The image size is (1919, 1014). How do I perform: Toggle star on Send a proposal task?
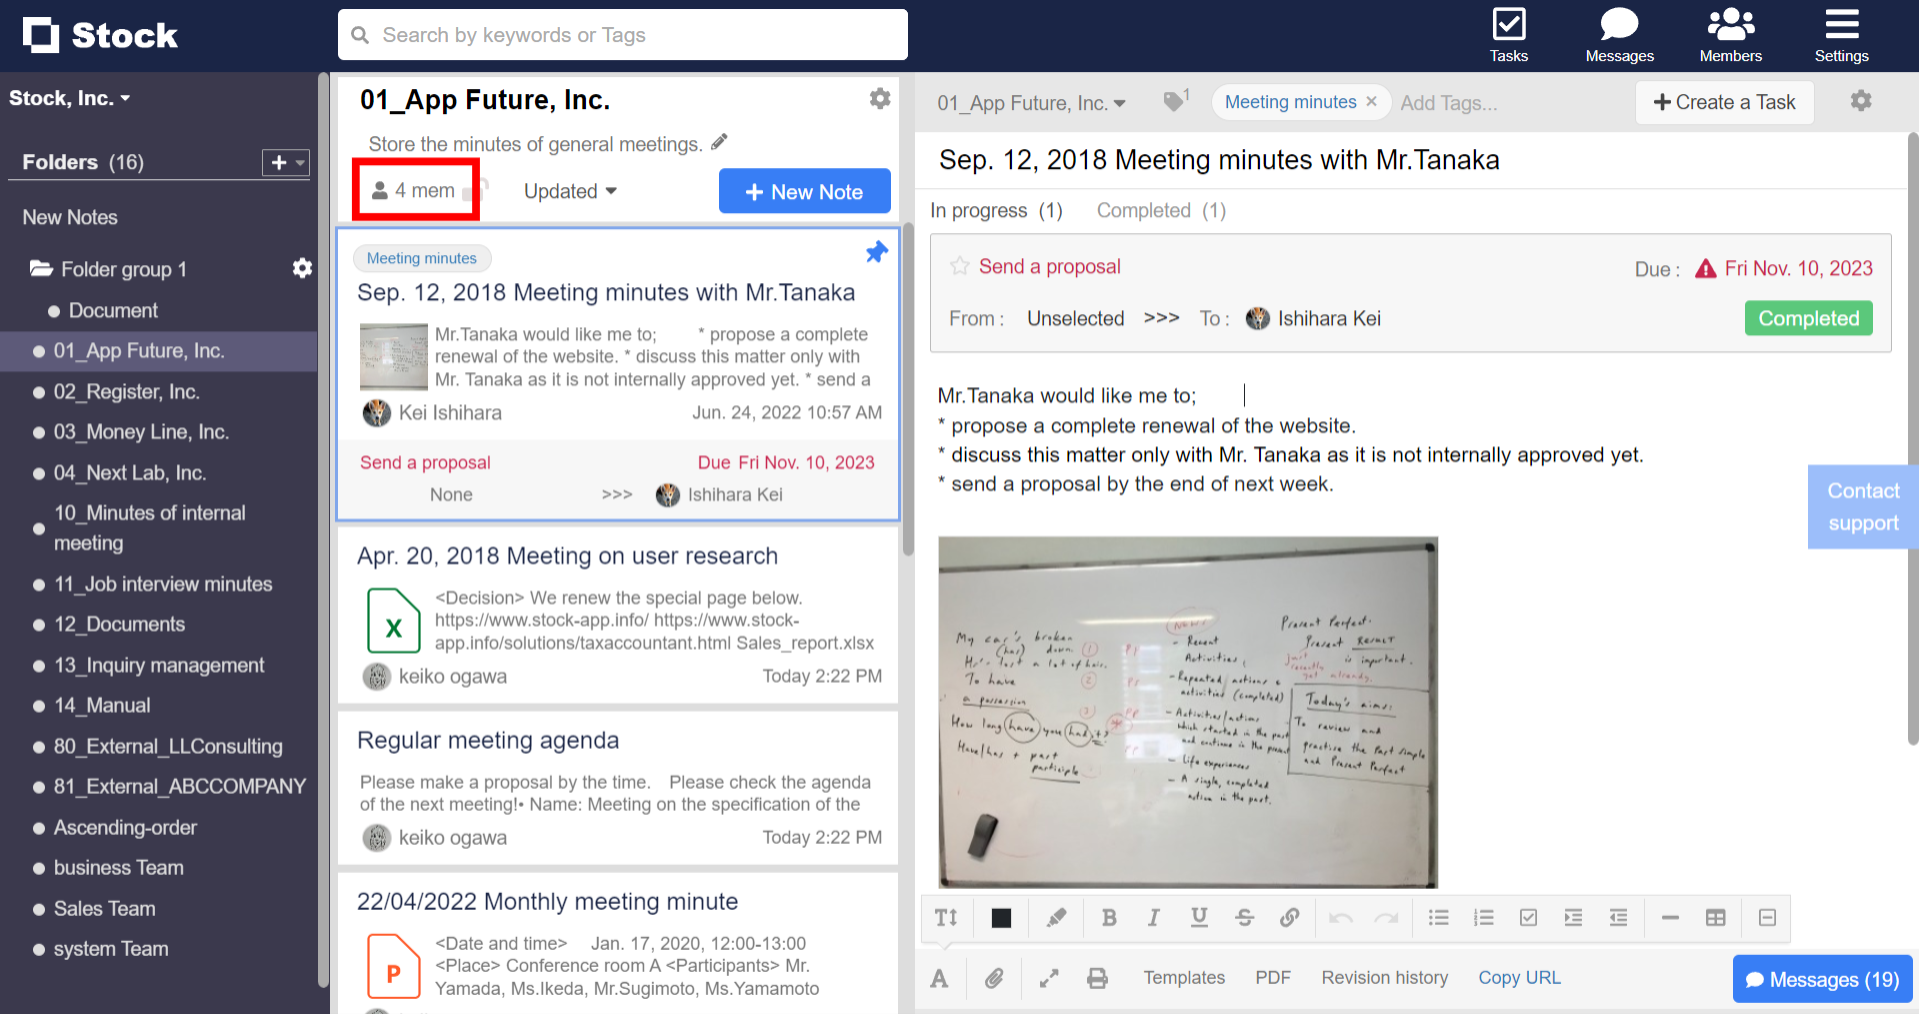tap(960, 266)
